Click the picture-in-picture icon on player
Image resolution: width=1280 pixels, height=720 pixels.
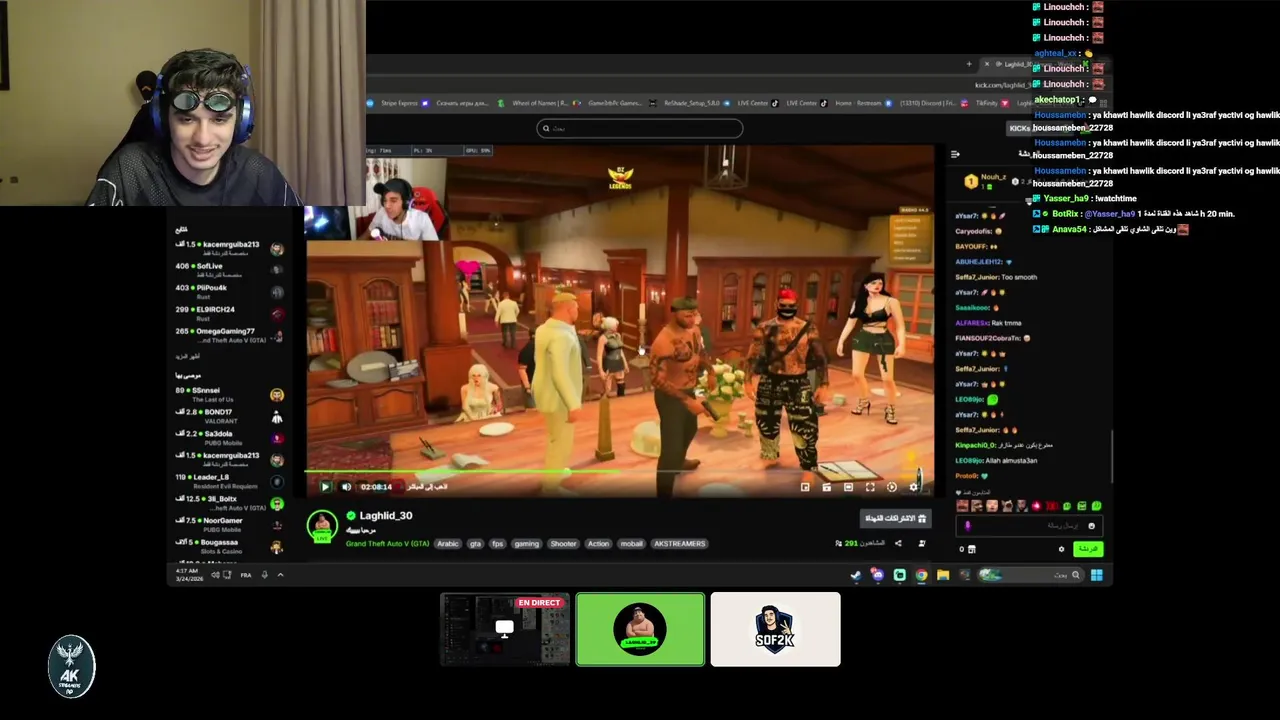[x=805, y=487]
